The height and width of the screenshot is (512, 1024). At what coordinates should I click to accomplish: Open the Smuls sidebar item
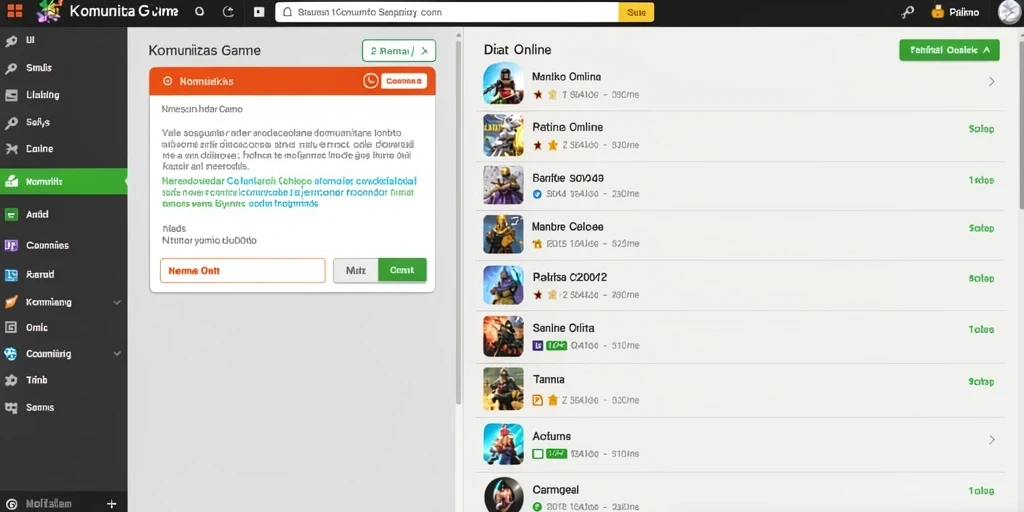(63, 68)
